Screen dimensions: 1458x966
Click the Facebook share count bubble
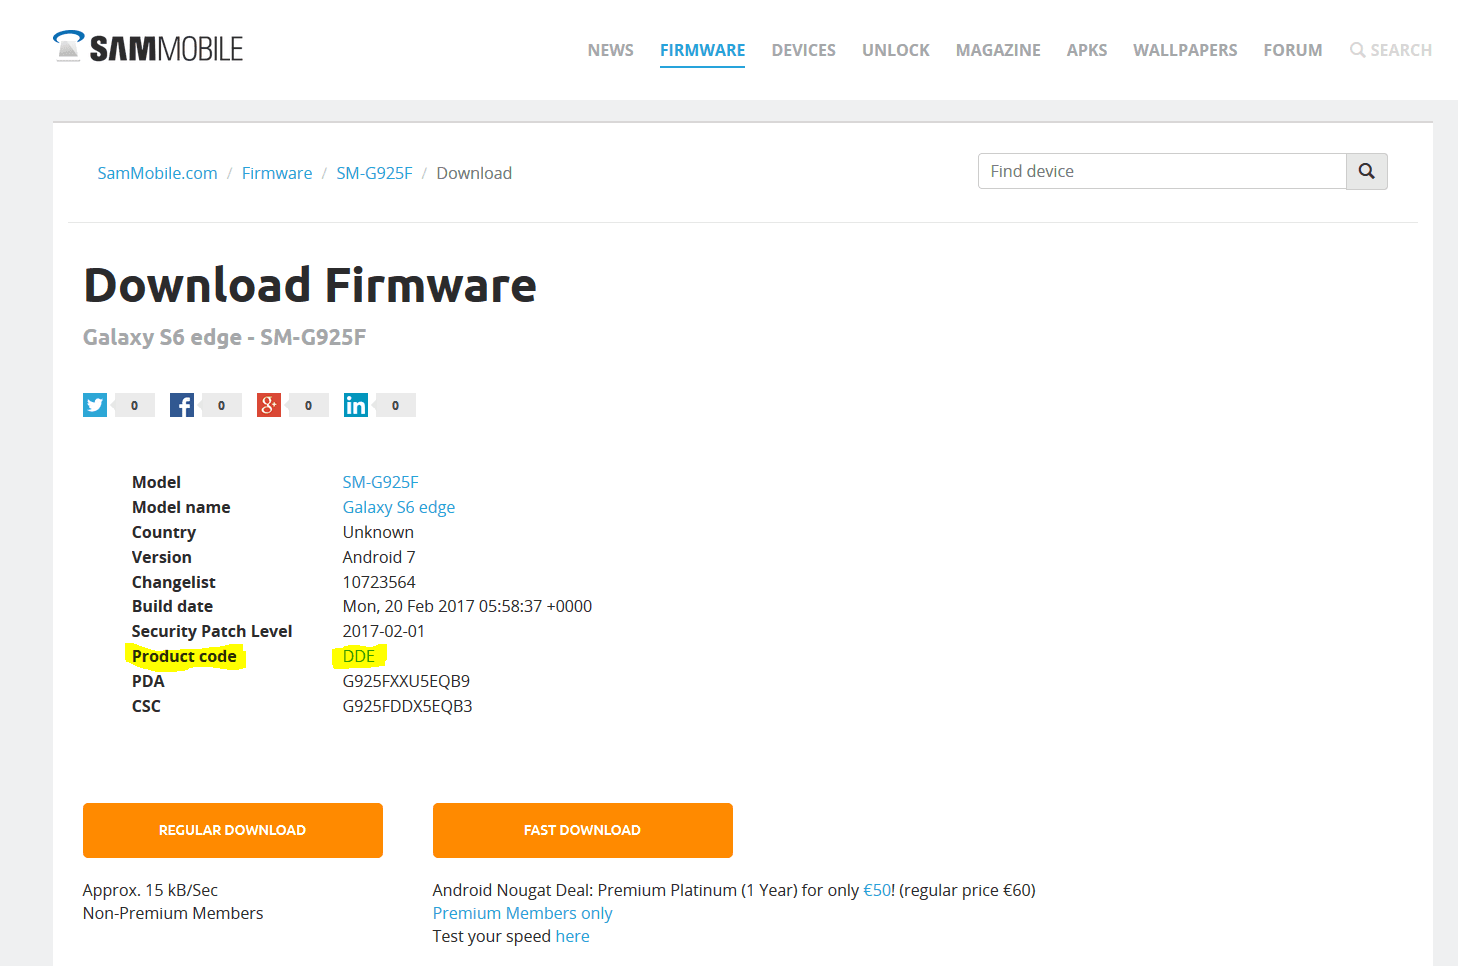pos(221,405)
